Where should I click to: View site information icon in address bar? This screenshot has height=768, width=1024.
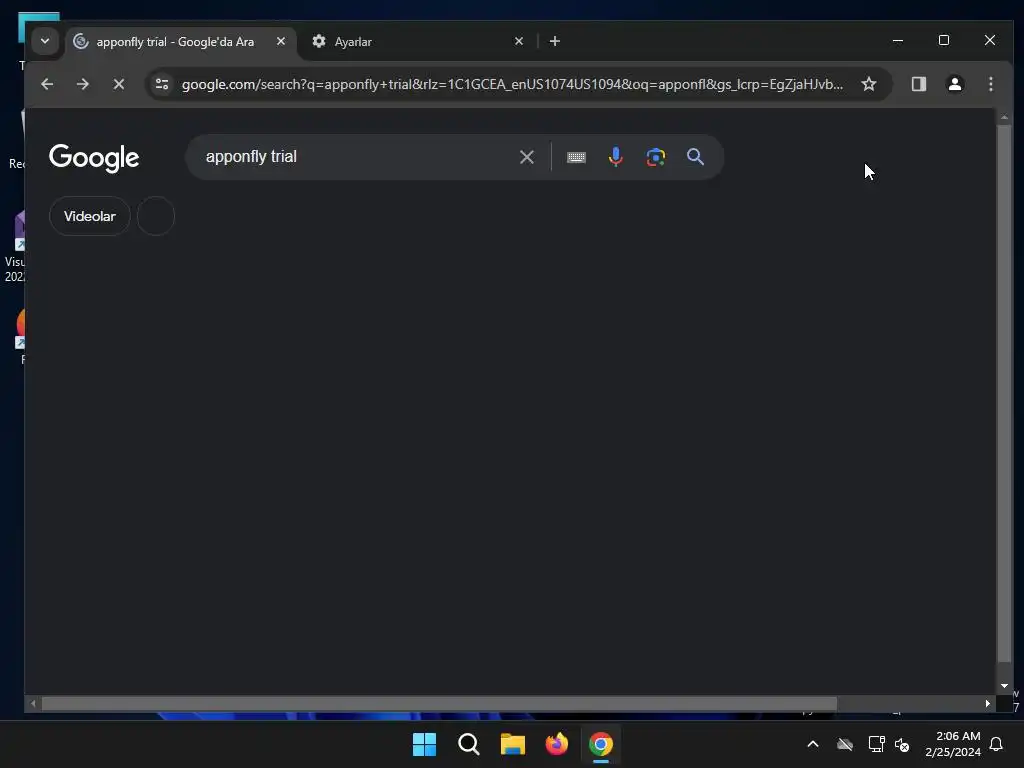click(162, 84)
